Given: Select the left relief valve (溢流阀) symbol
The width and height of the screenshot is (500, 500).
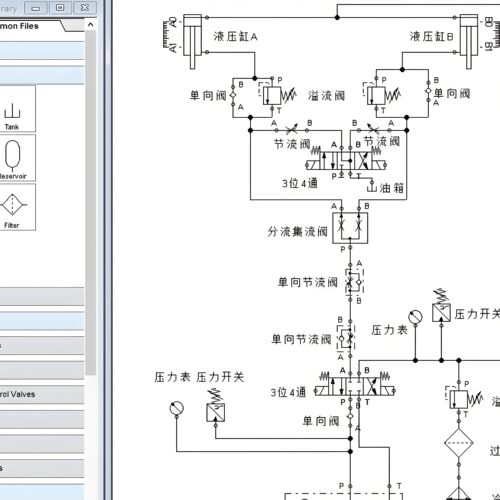Looking at the screenshot, I should point(277,96).
